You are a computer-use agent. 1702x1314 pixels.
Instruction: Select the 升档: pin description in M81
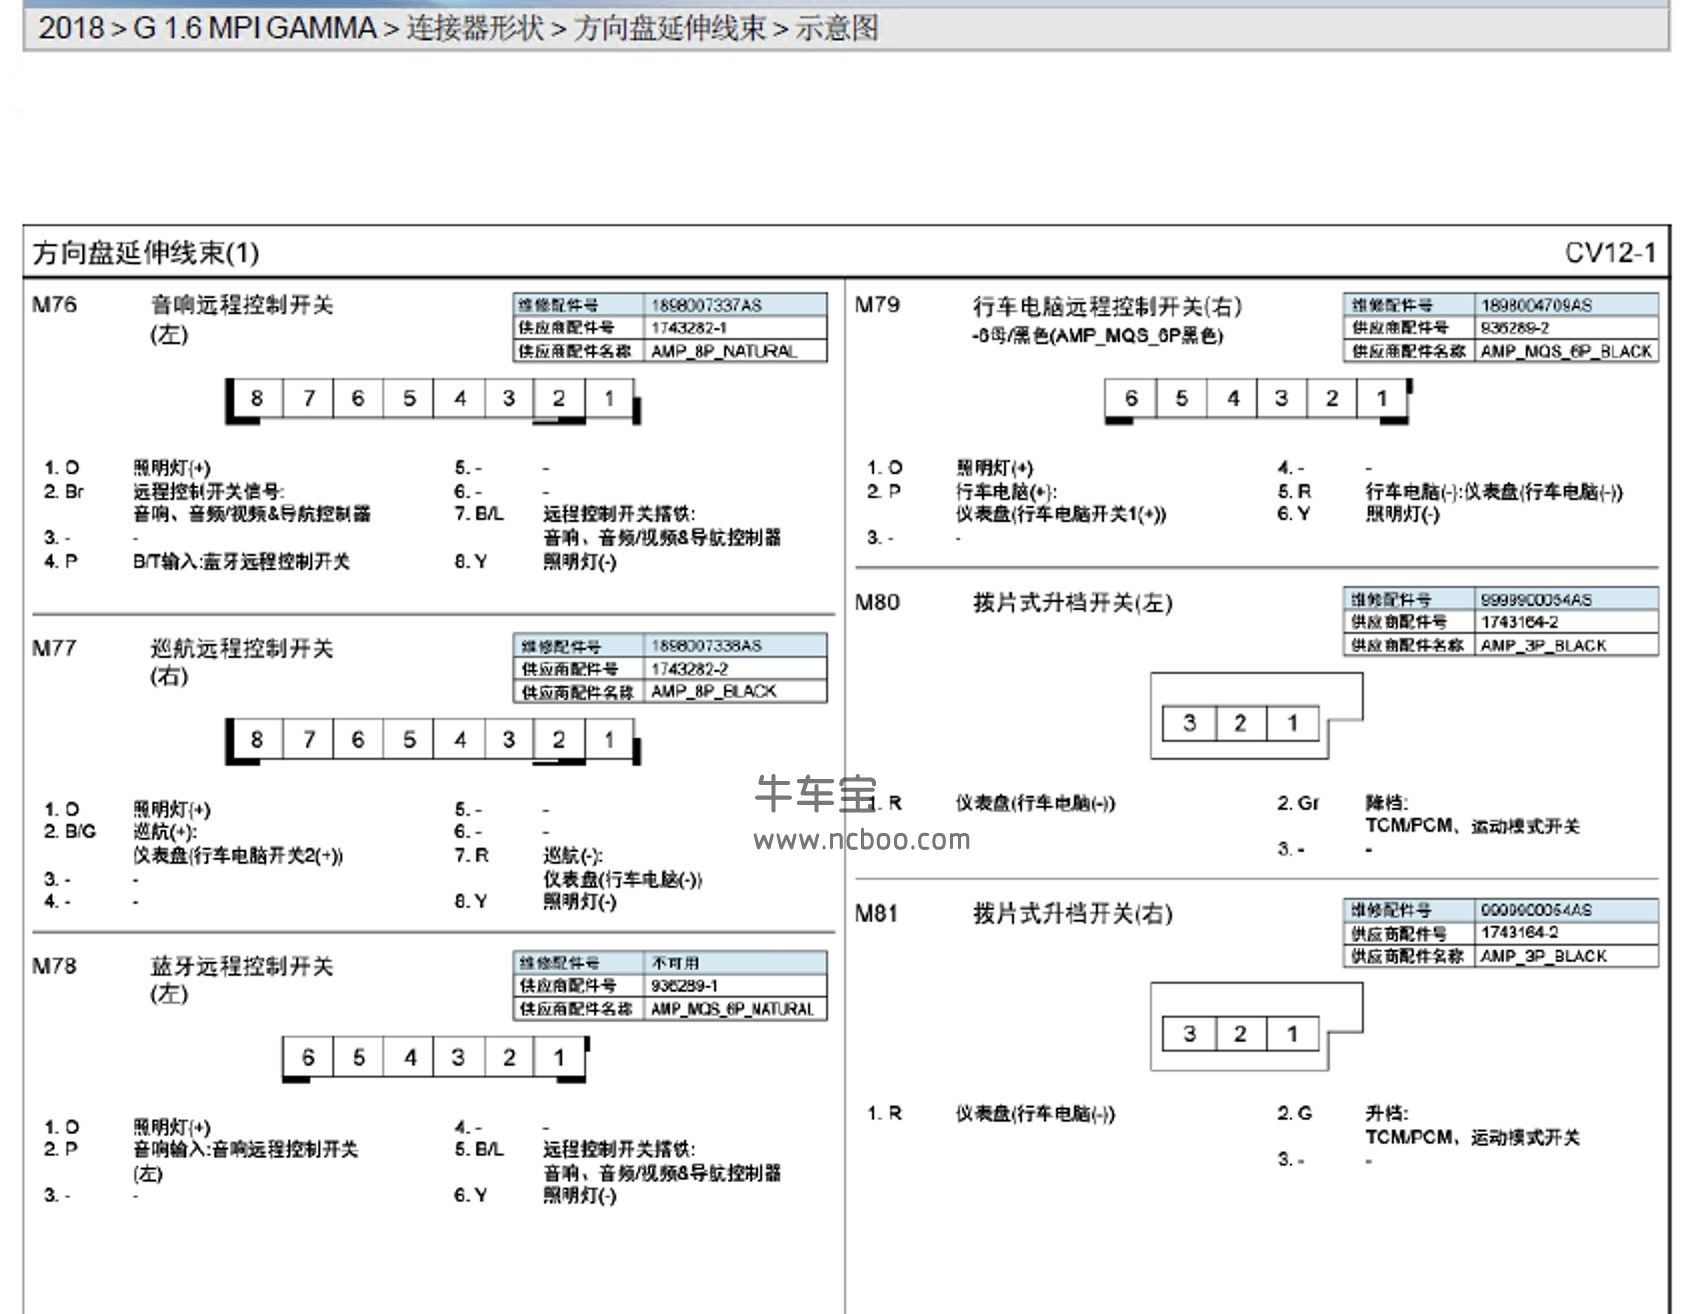click(x=1387, y=1113)
